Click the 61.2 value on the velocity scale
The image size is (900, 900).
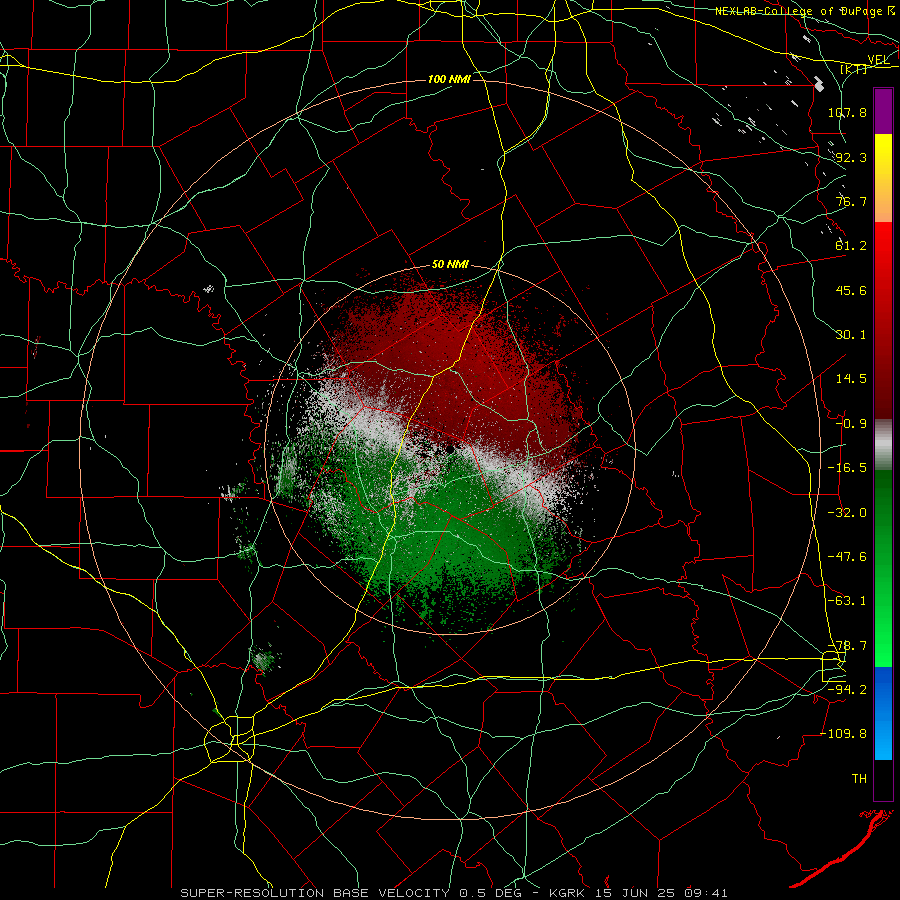pos(851,246)
